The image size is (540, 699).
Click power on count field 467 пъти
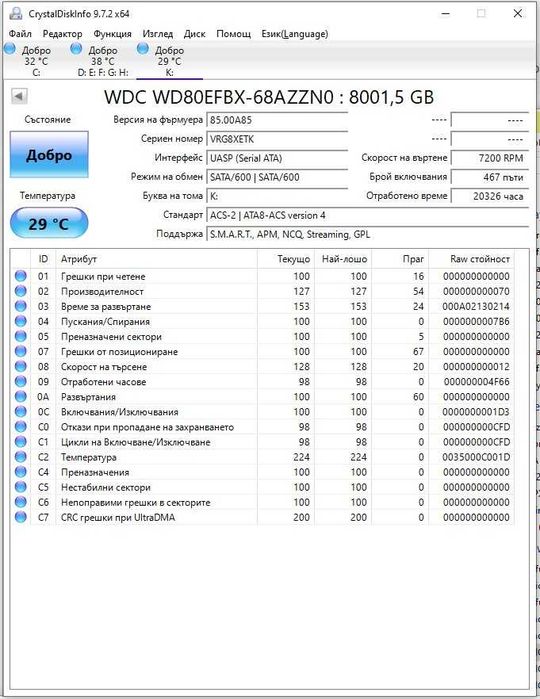click(490, 177)
